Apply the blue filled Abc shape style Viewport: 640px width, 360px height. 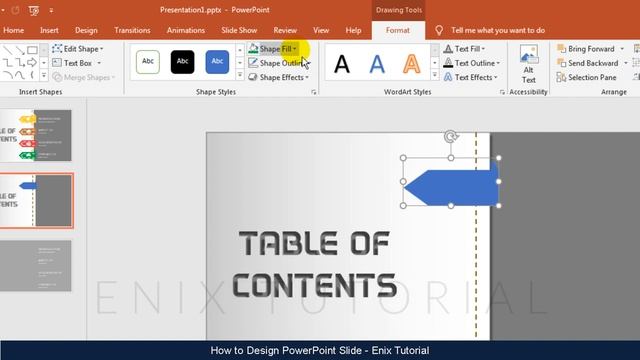click(217, 62)
